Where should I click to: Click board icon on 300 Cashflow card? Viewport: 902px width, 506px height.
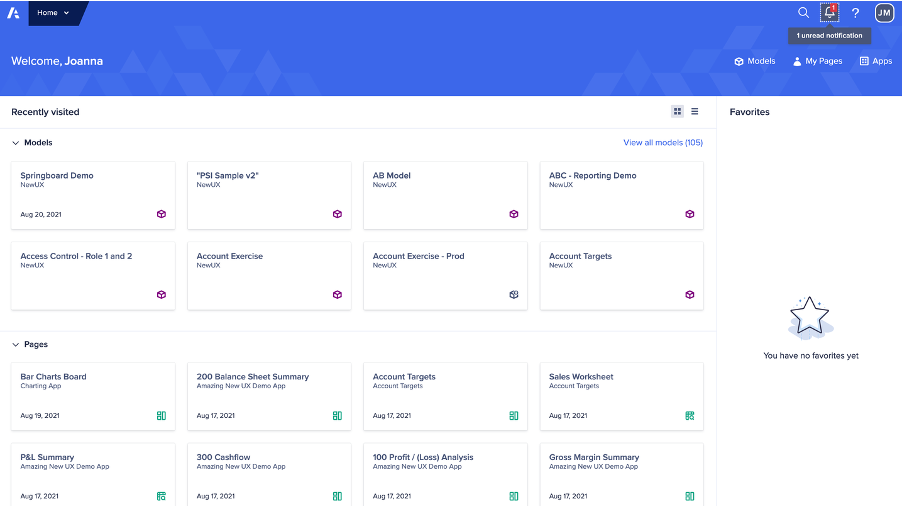point(337,496)
